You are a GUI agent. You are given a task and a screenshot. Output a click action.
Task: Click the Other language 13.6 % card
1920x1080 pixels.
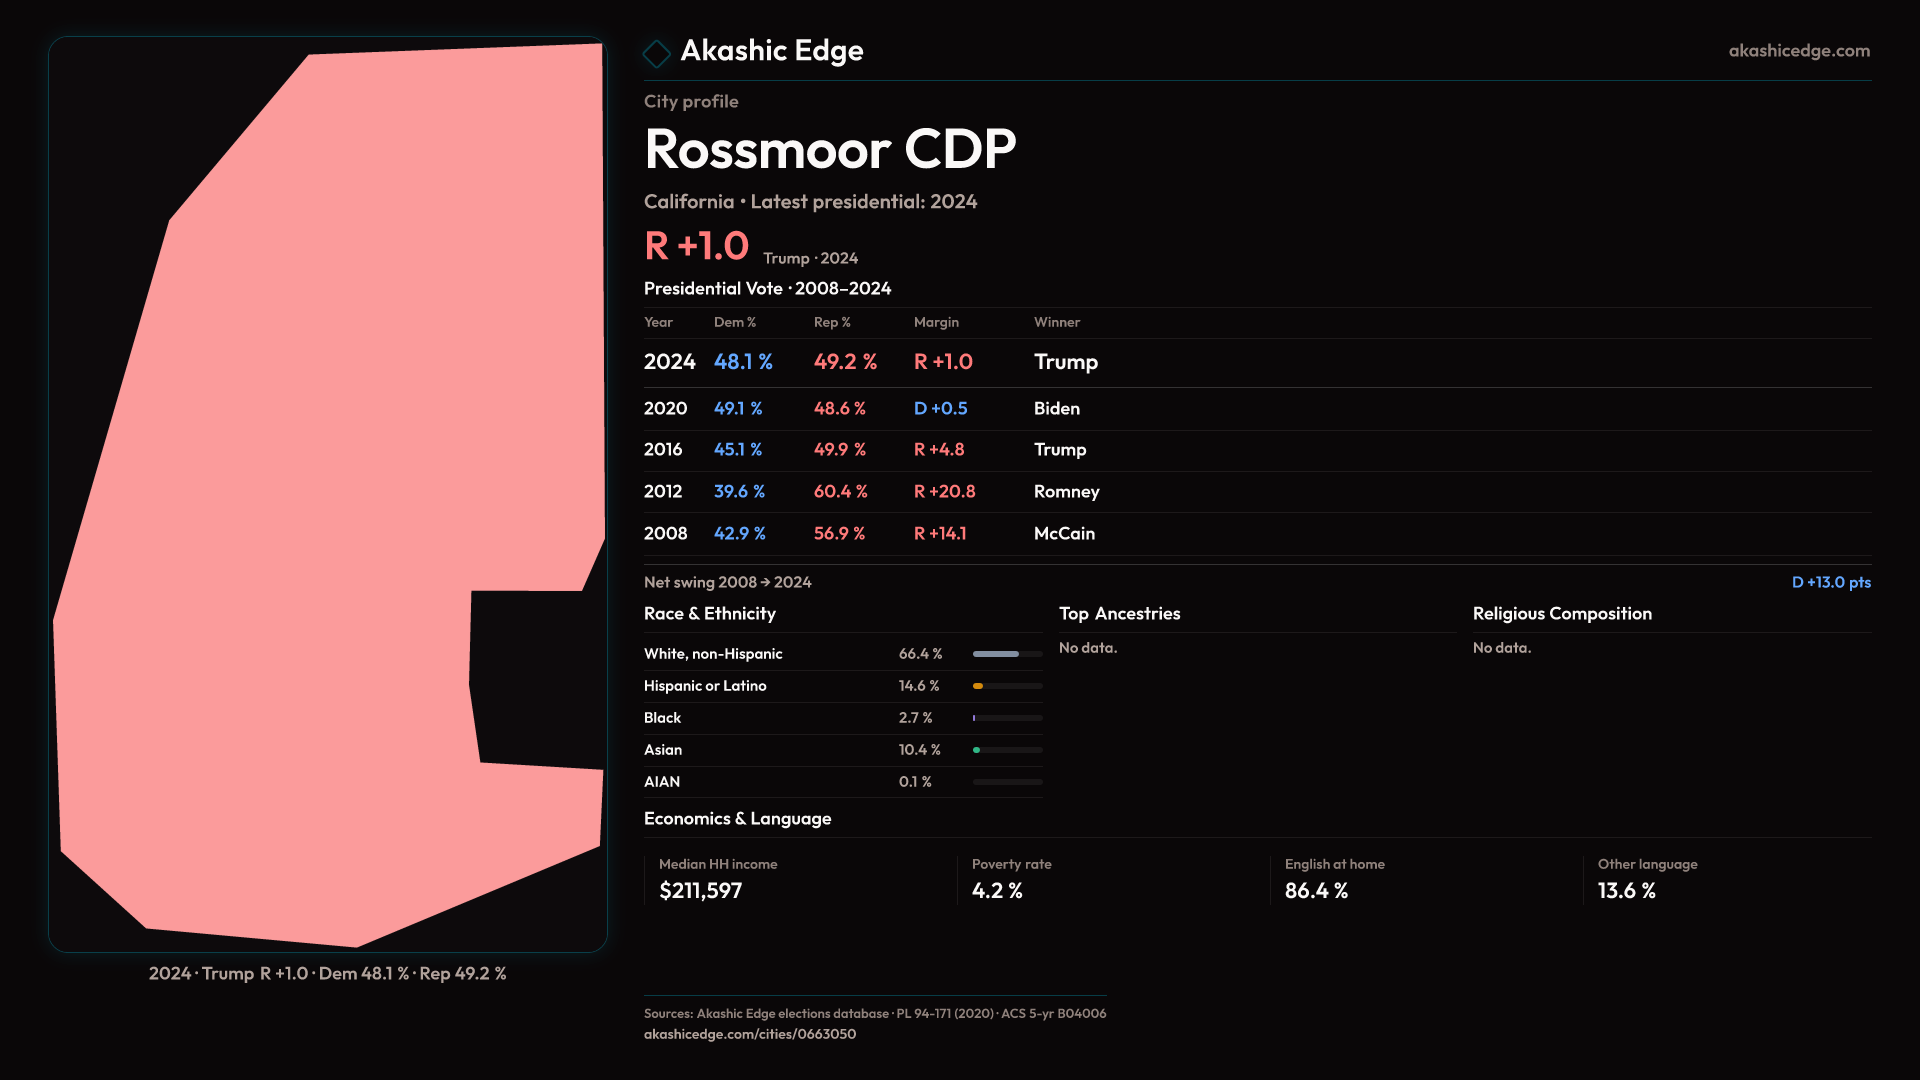point(1646,878)
